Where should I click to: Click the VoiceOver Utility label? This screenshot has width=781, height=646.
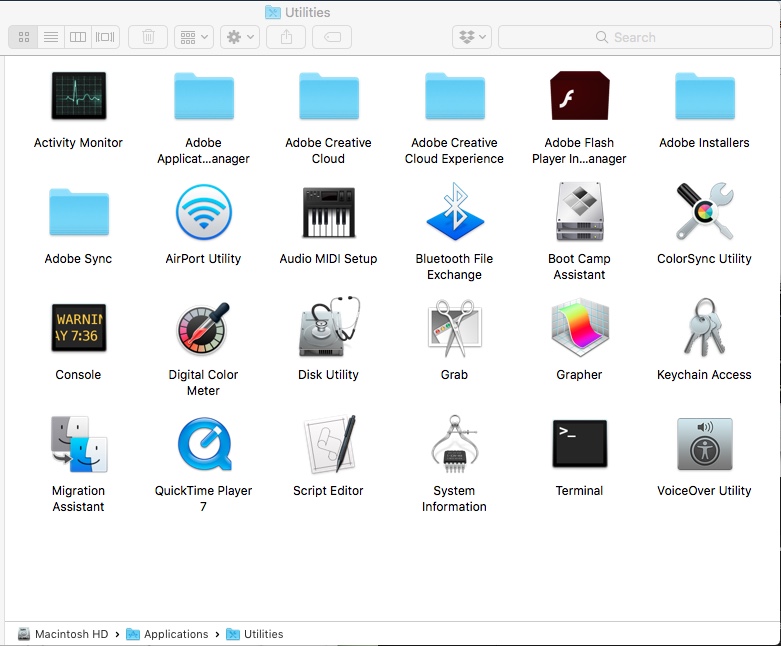coord(704,491)
